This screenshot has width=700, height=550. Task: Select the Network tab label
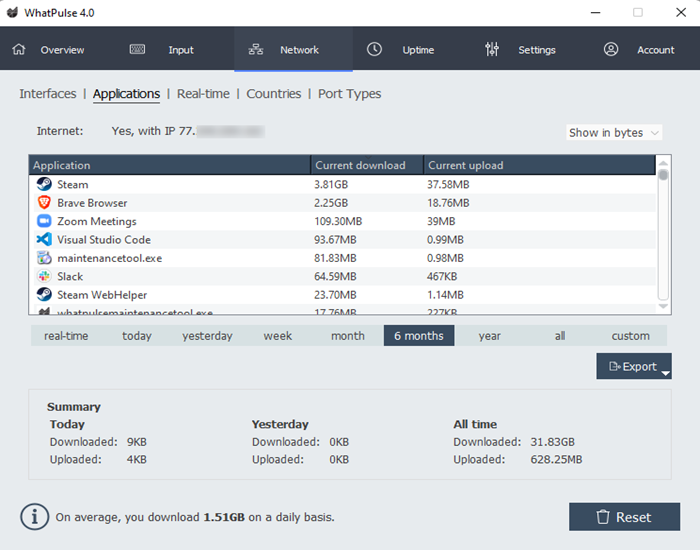tap(299, 50)
